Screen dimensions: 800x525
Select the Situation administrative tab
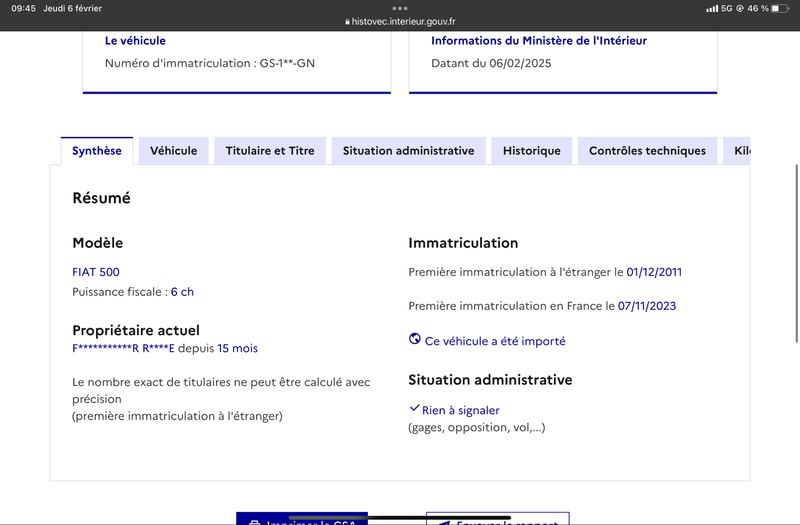[408, 151]
